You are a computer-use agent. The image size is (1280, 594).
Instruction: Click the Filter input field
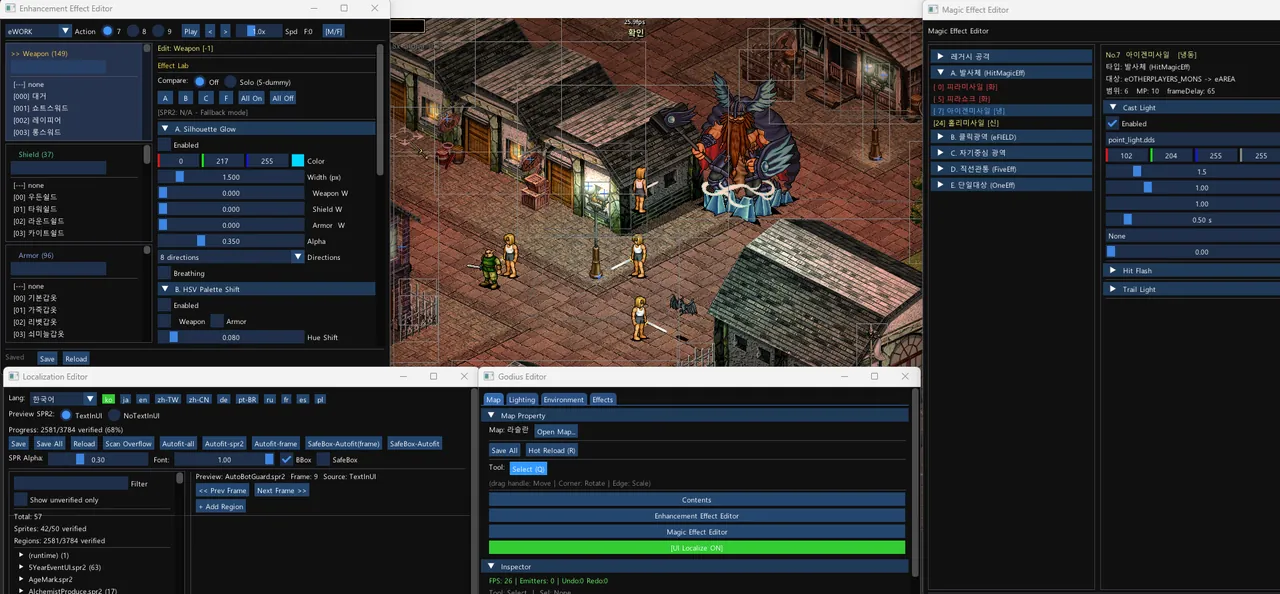point(70,483)
